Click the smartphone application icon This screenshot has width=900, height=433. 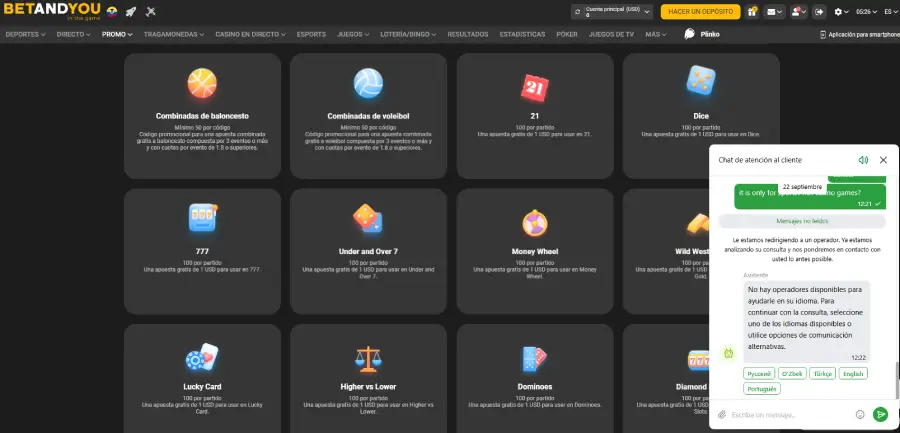[x=823, y=34]
